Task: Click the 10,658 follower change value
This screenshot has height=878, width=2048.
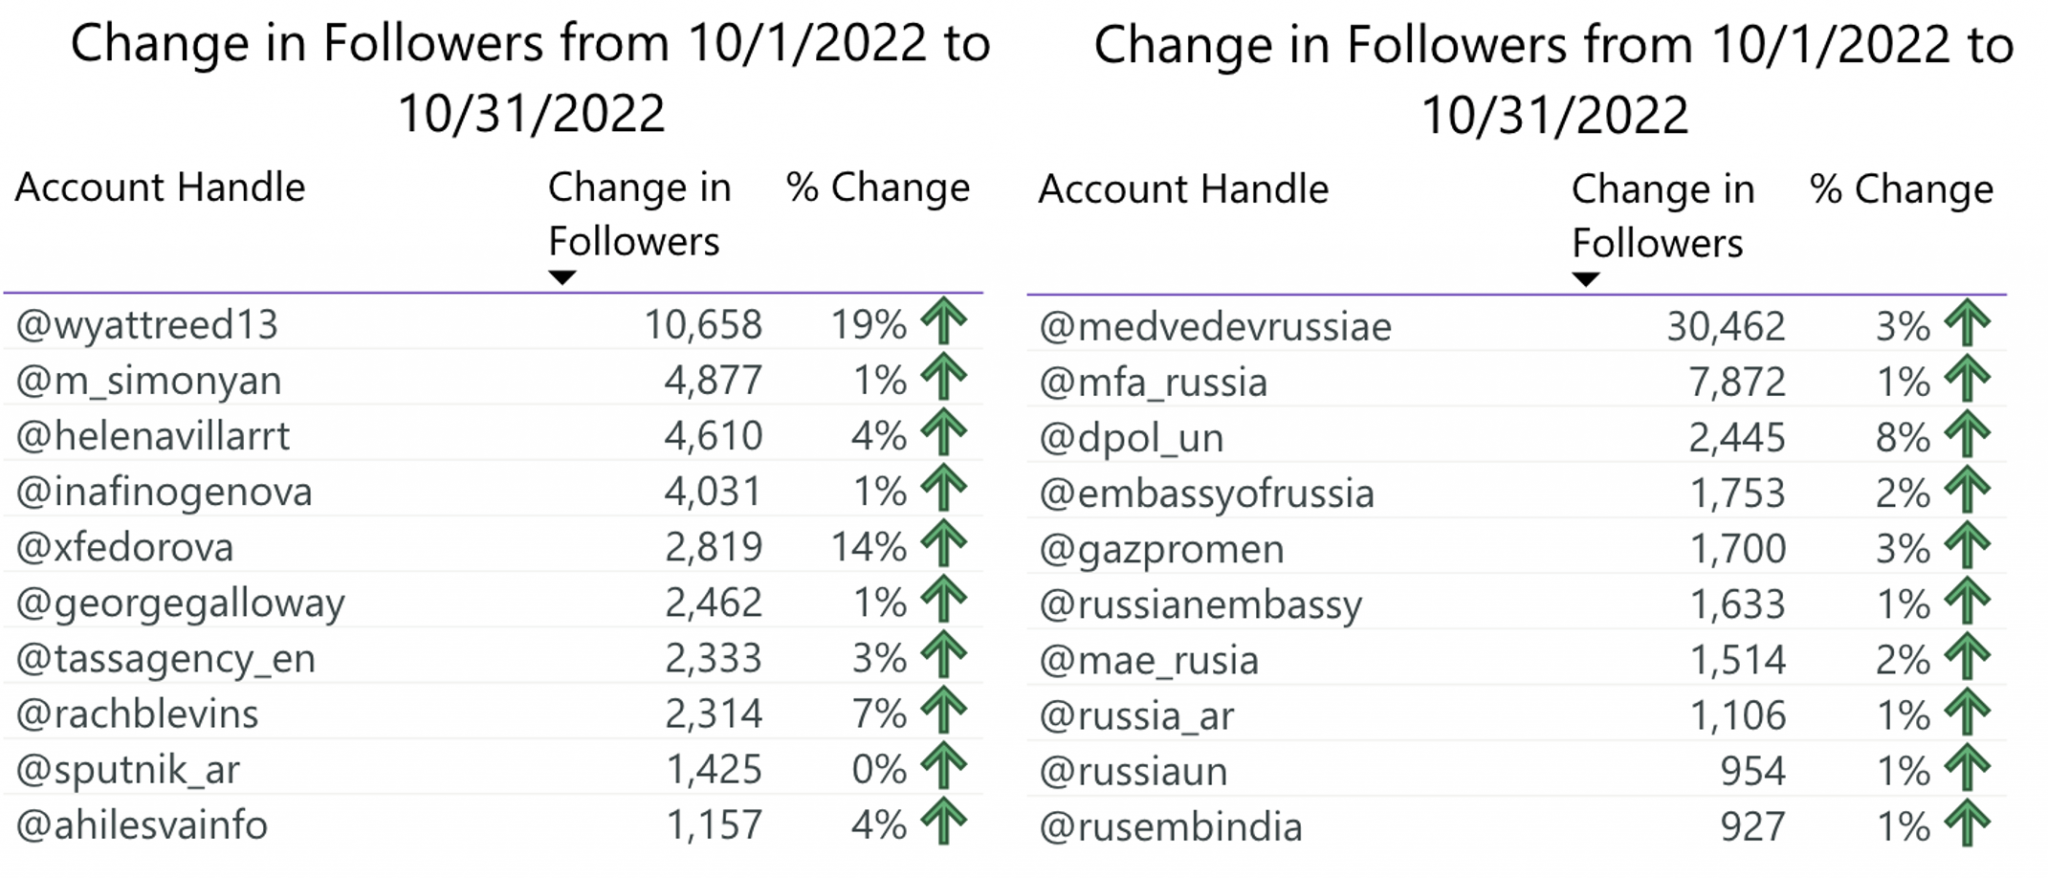Action: (703, 325)
